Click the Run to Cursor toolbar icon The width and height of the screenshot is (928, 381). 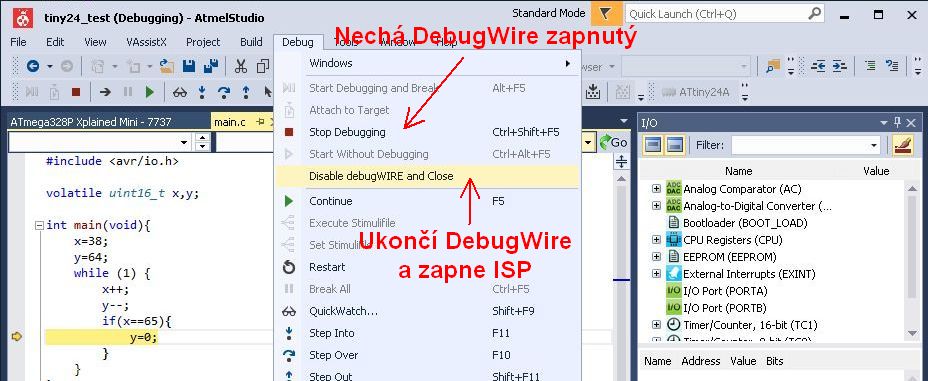(268, 92)
